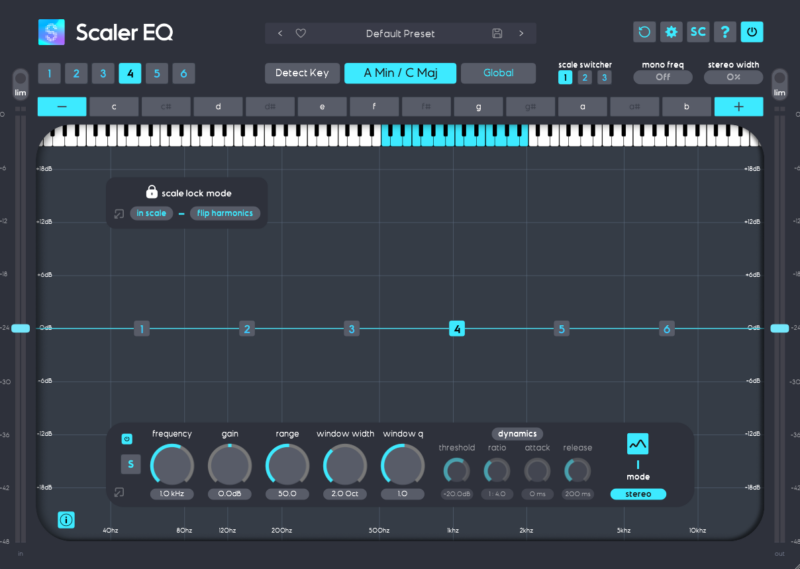800x569 pixels.
Task: Save preset using the floppy disk icon
Action: point(497,33)
